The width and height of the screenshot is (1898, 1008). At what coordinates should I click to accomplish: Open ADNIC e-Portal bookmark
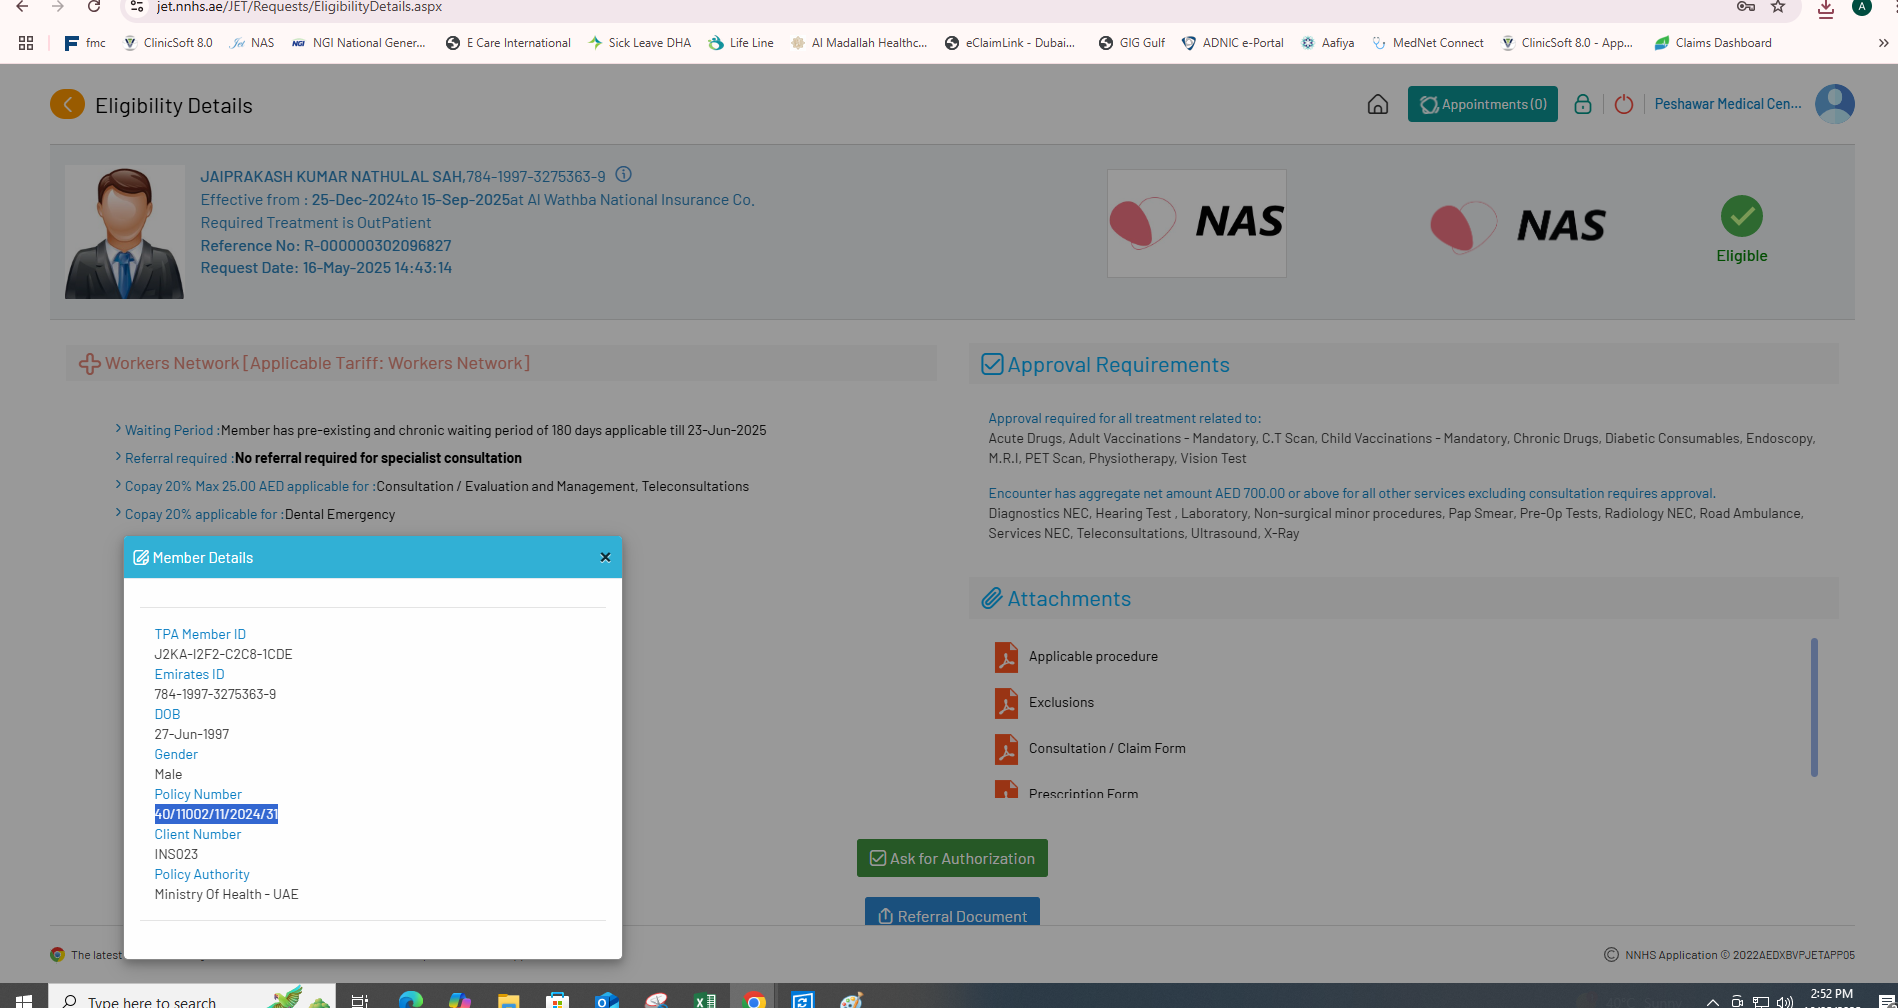[1233, 43]
